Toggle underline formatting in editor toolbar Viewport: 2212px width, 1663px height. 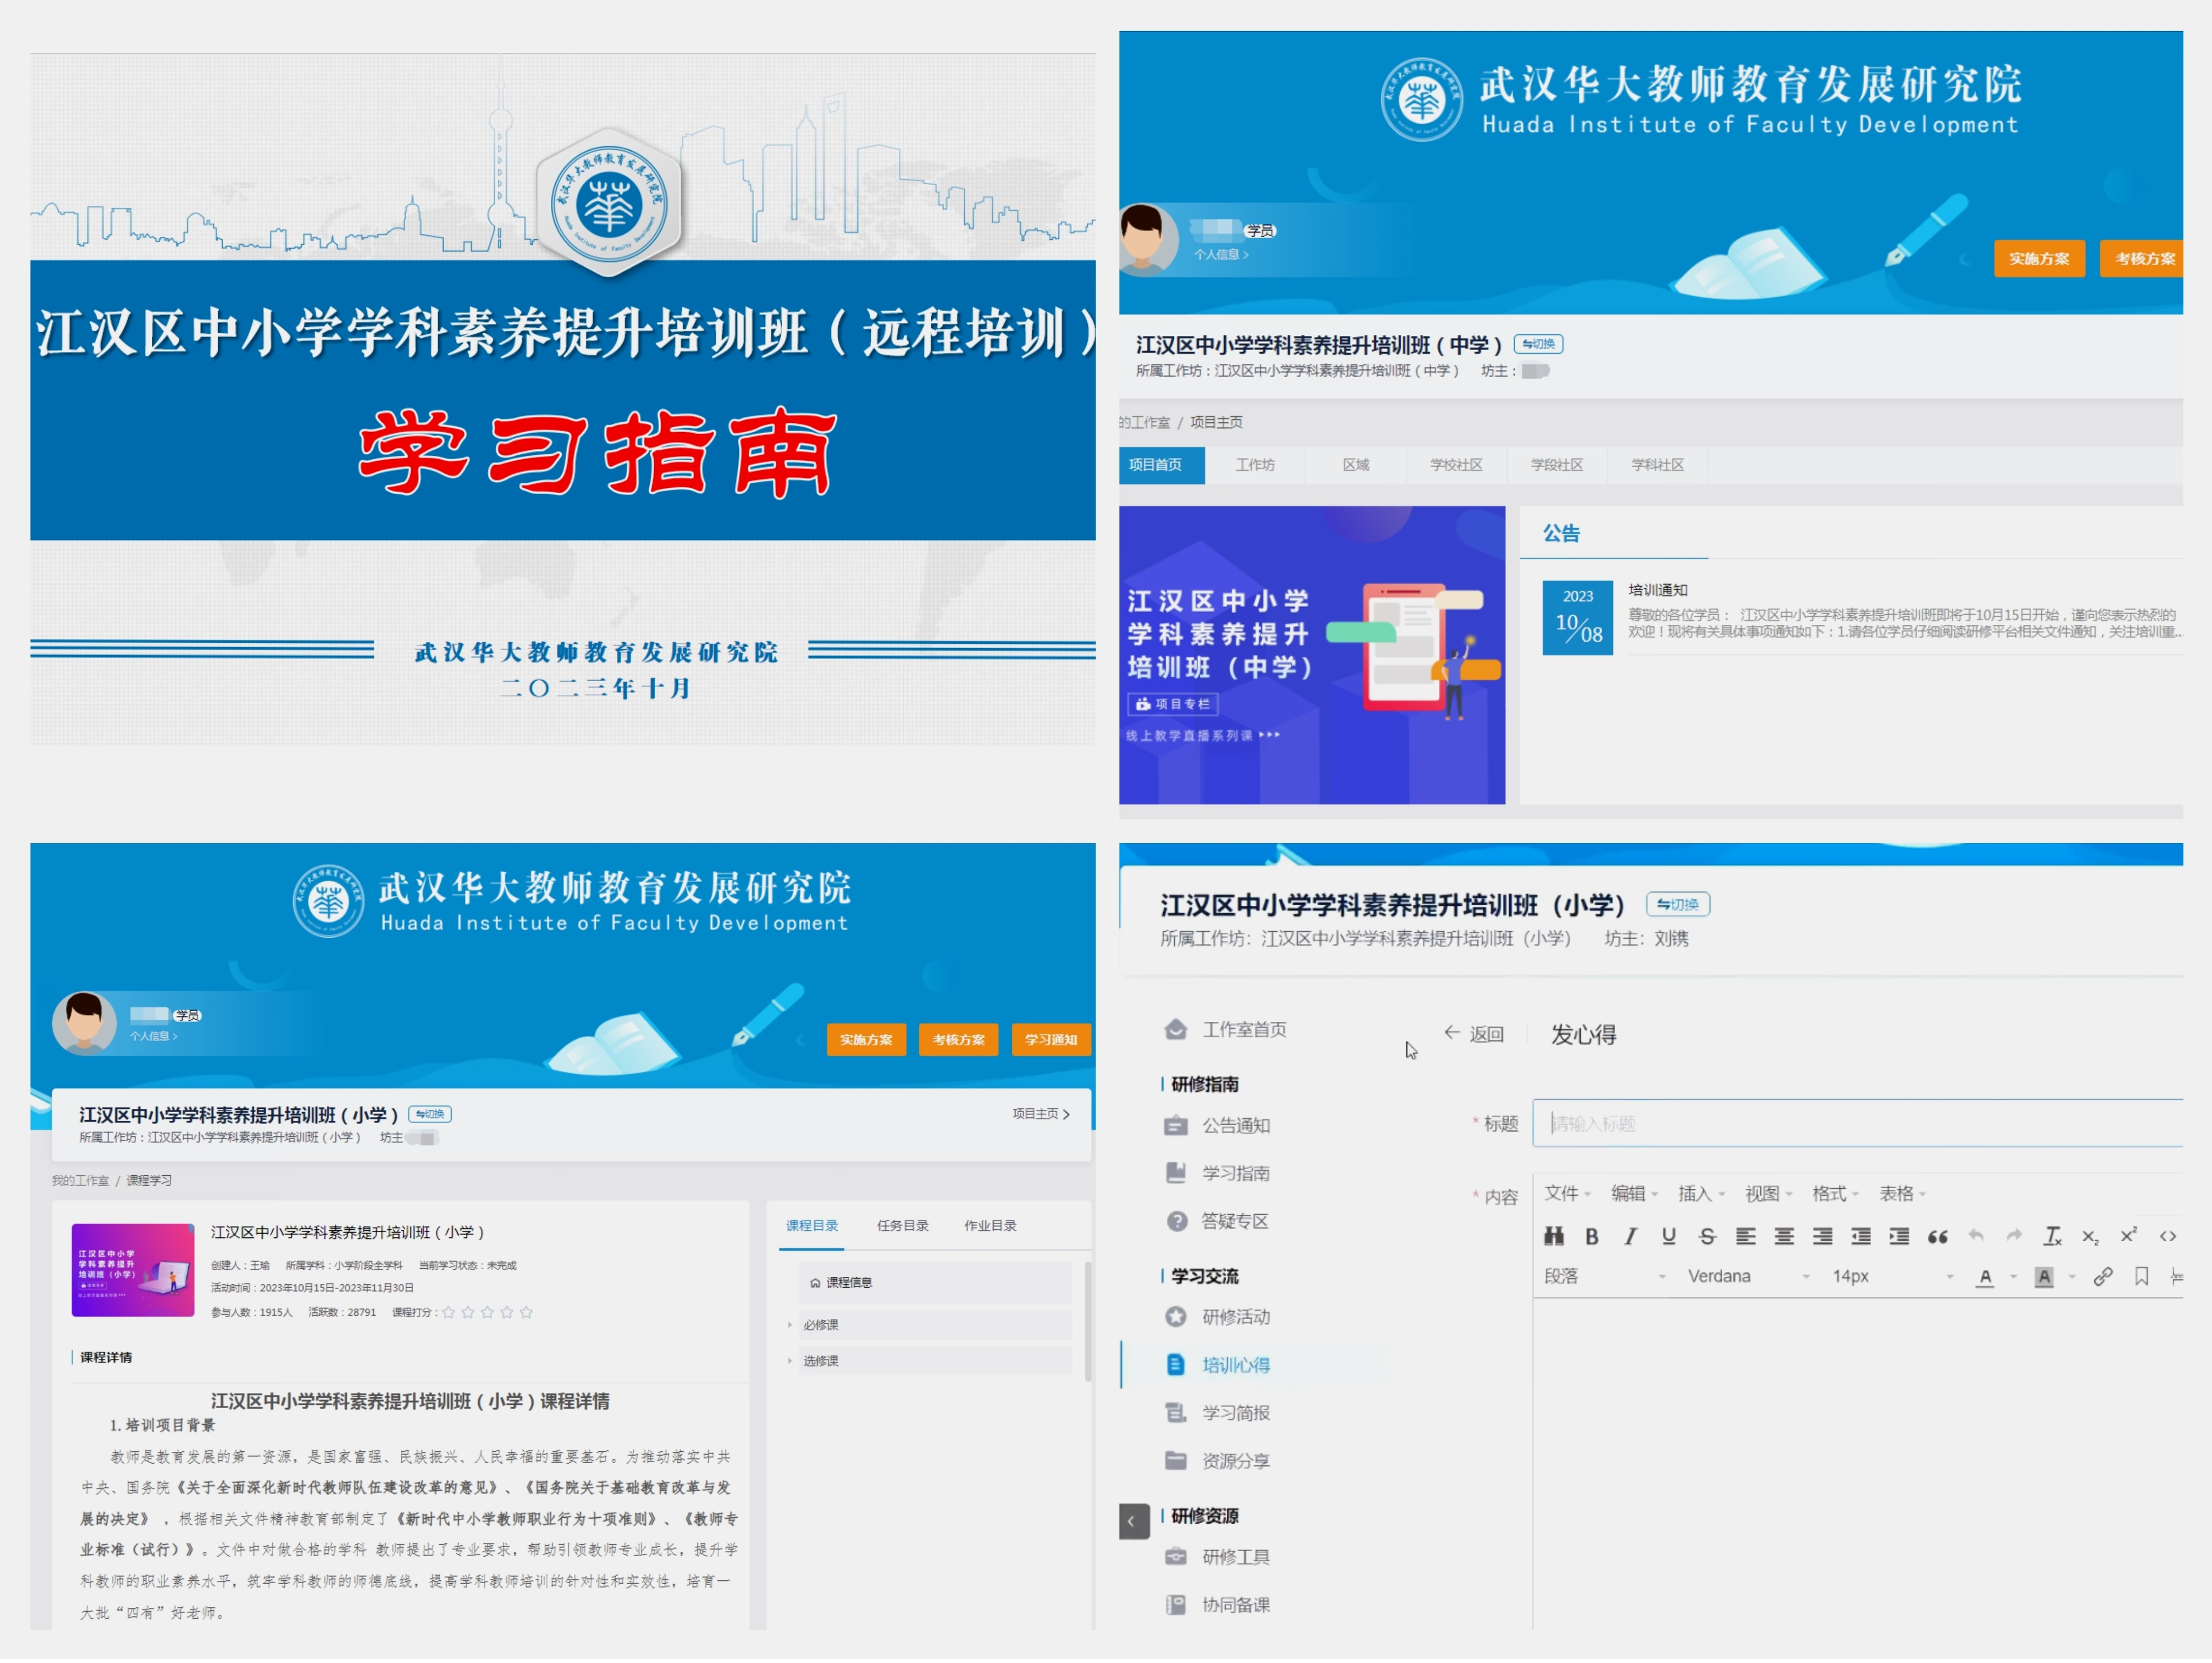[1668, 1237]
